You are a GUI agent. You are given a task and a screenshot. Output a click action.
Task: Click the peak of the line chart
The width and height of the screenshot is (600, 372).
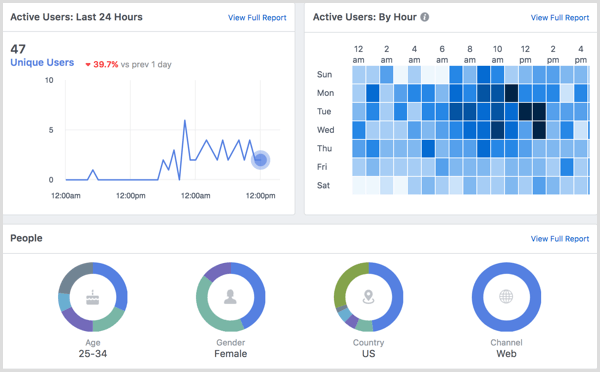pos(185,121)
